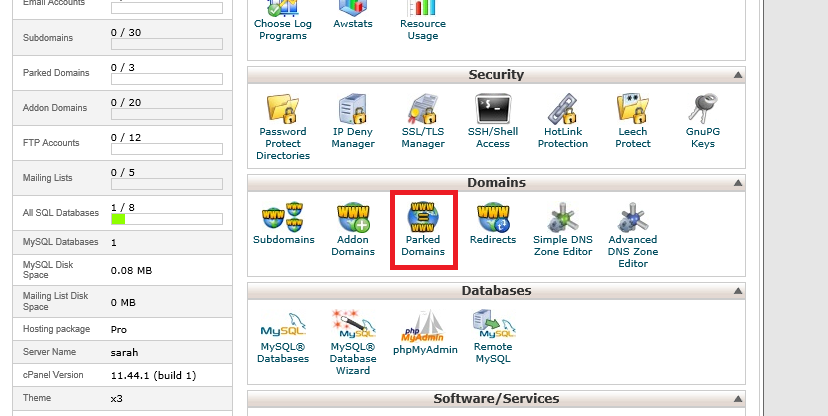
Task: Click the Resource Usage link
Action: (423, 29)
